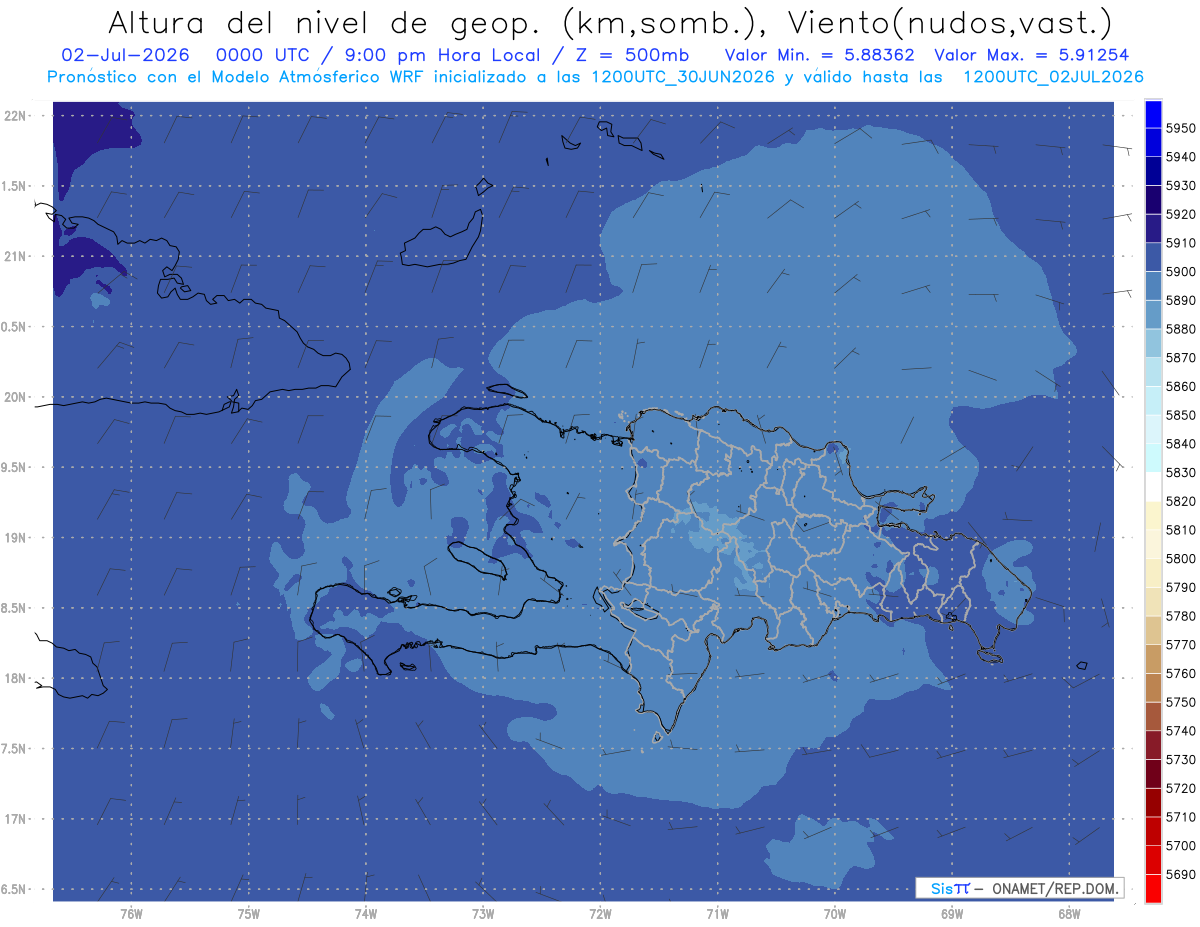Pick the color swatch between 5880 and 5890
The image size is (1200, 927).
click(1153, 314)
